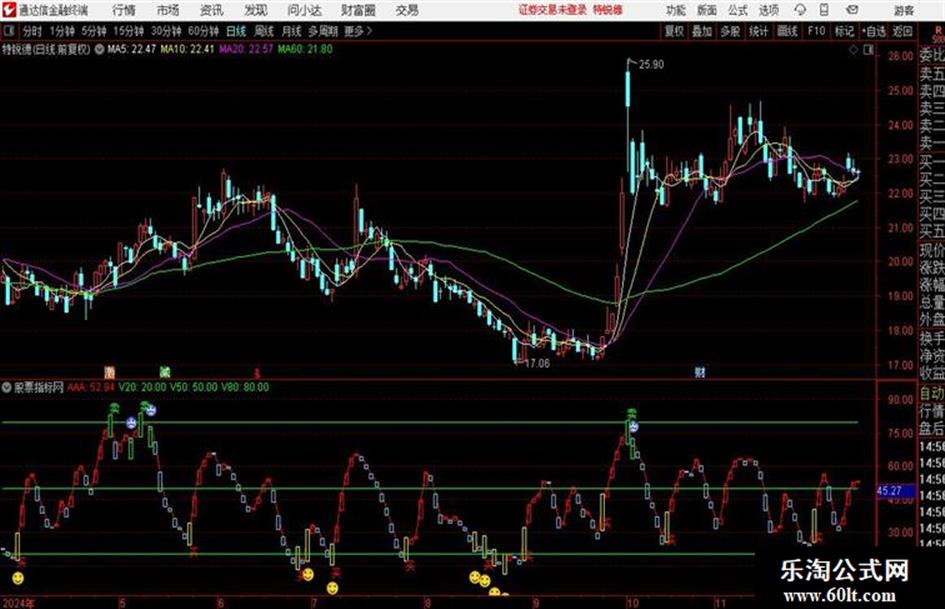The height and width of the screenshot is (609, 945).
Task: Click the 25.90 high price label
Action: (651, 64)
